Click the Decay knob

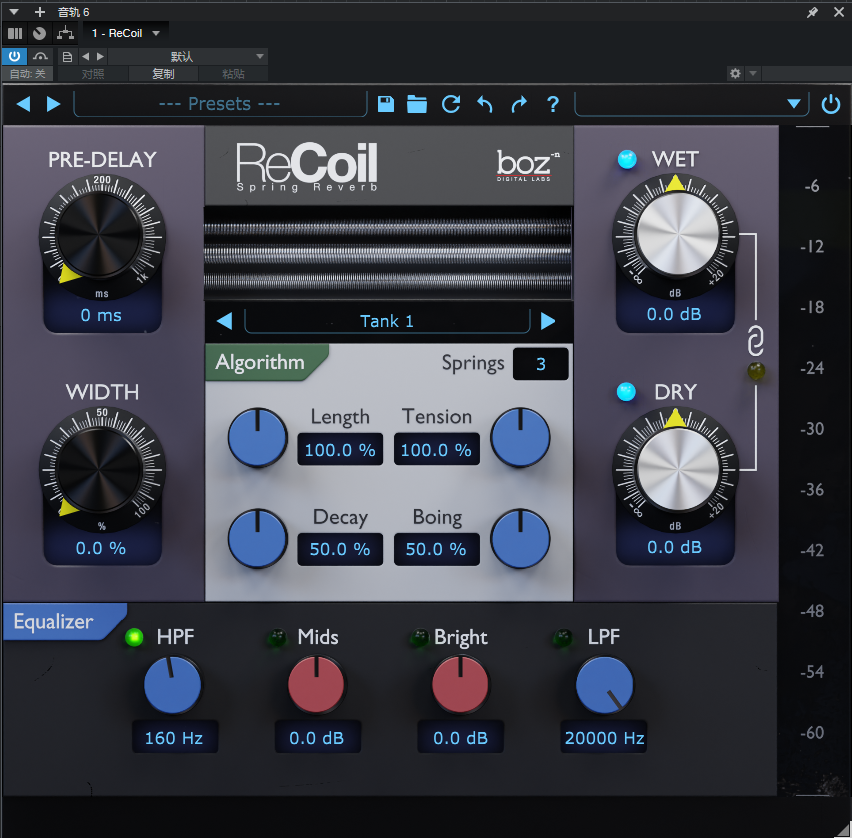pos(257,538)
